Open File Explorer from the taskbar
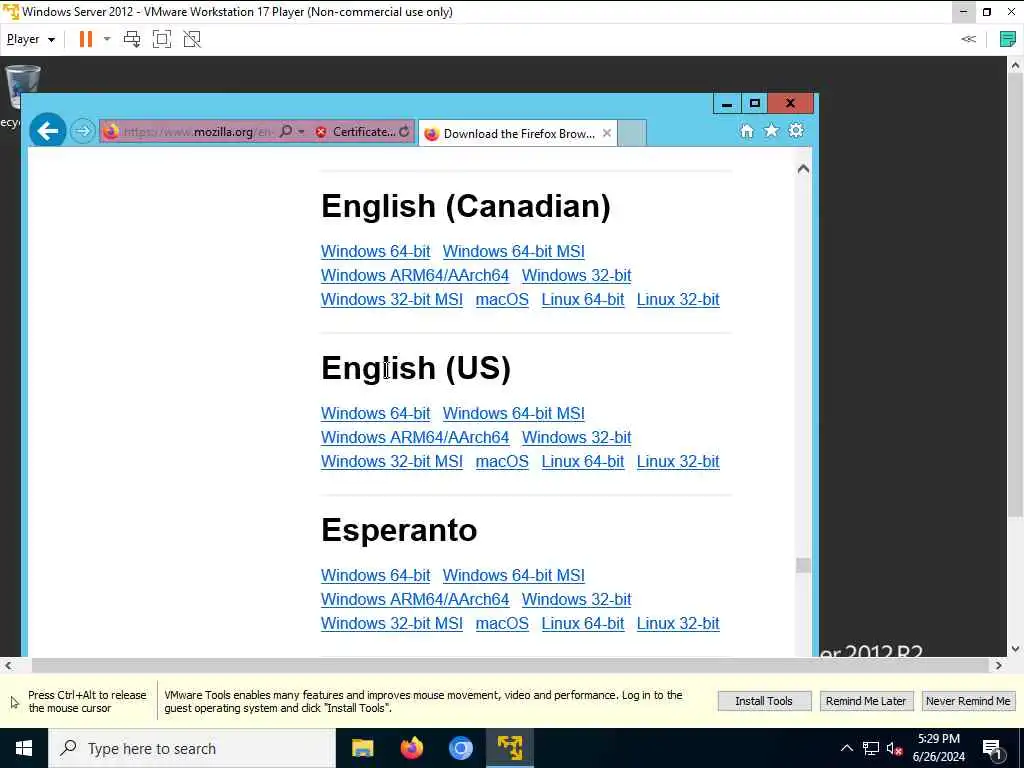 pos(362,748)
